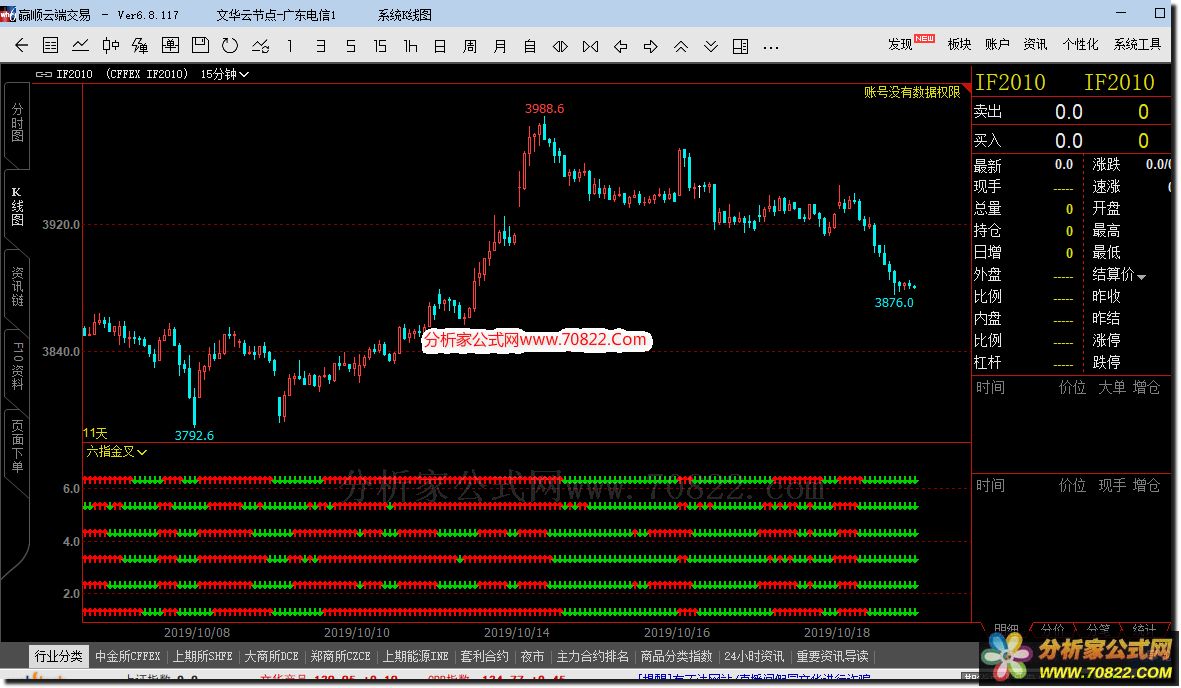Click the double-chevron up icon

pos(681,46)
